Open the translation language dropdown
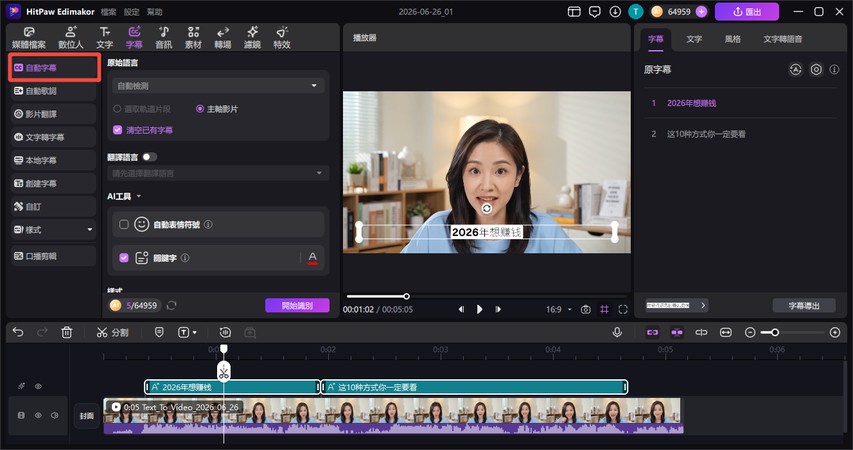Viewport: 853px width, 450px height. pos(218,173)
